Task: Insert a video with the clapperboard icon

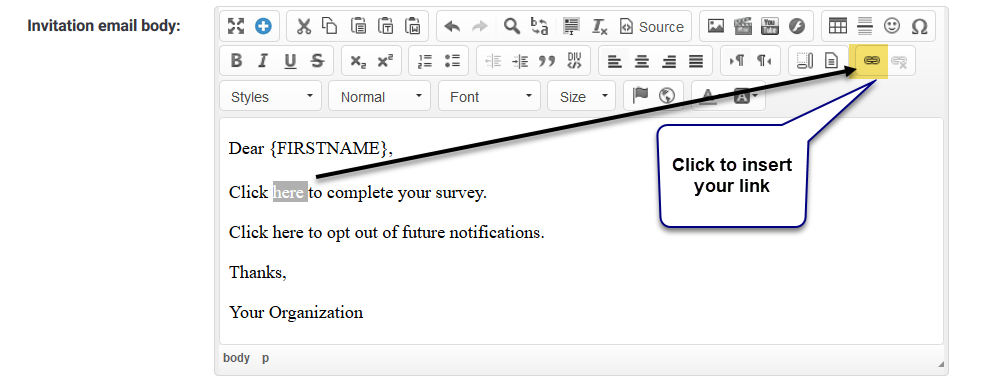Action: (x=743, y=26)
